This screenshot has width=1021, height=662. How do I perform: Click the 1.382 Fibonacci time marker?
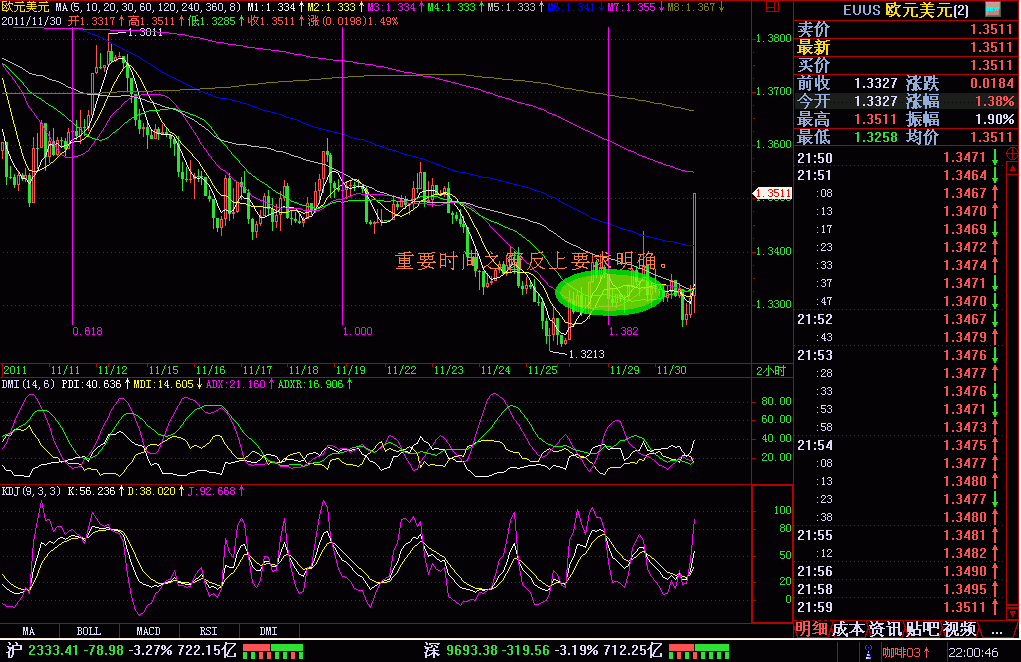pyautogui.click(x=623, y=331)
